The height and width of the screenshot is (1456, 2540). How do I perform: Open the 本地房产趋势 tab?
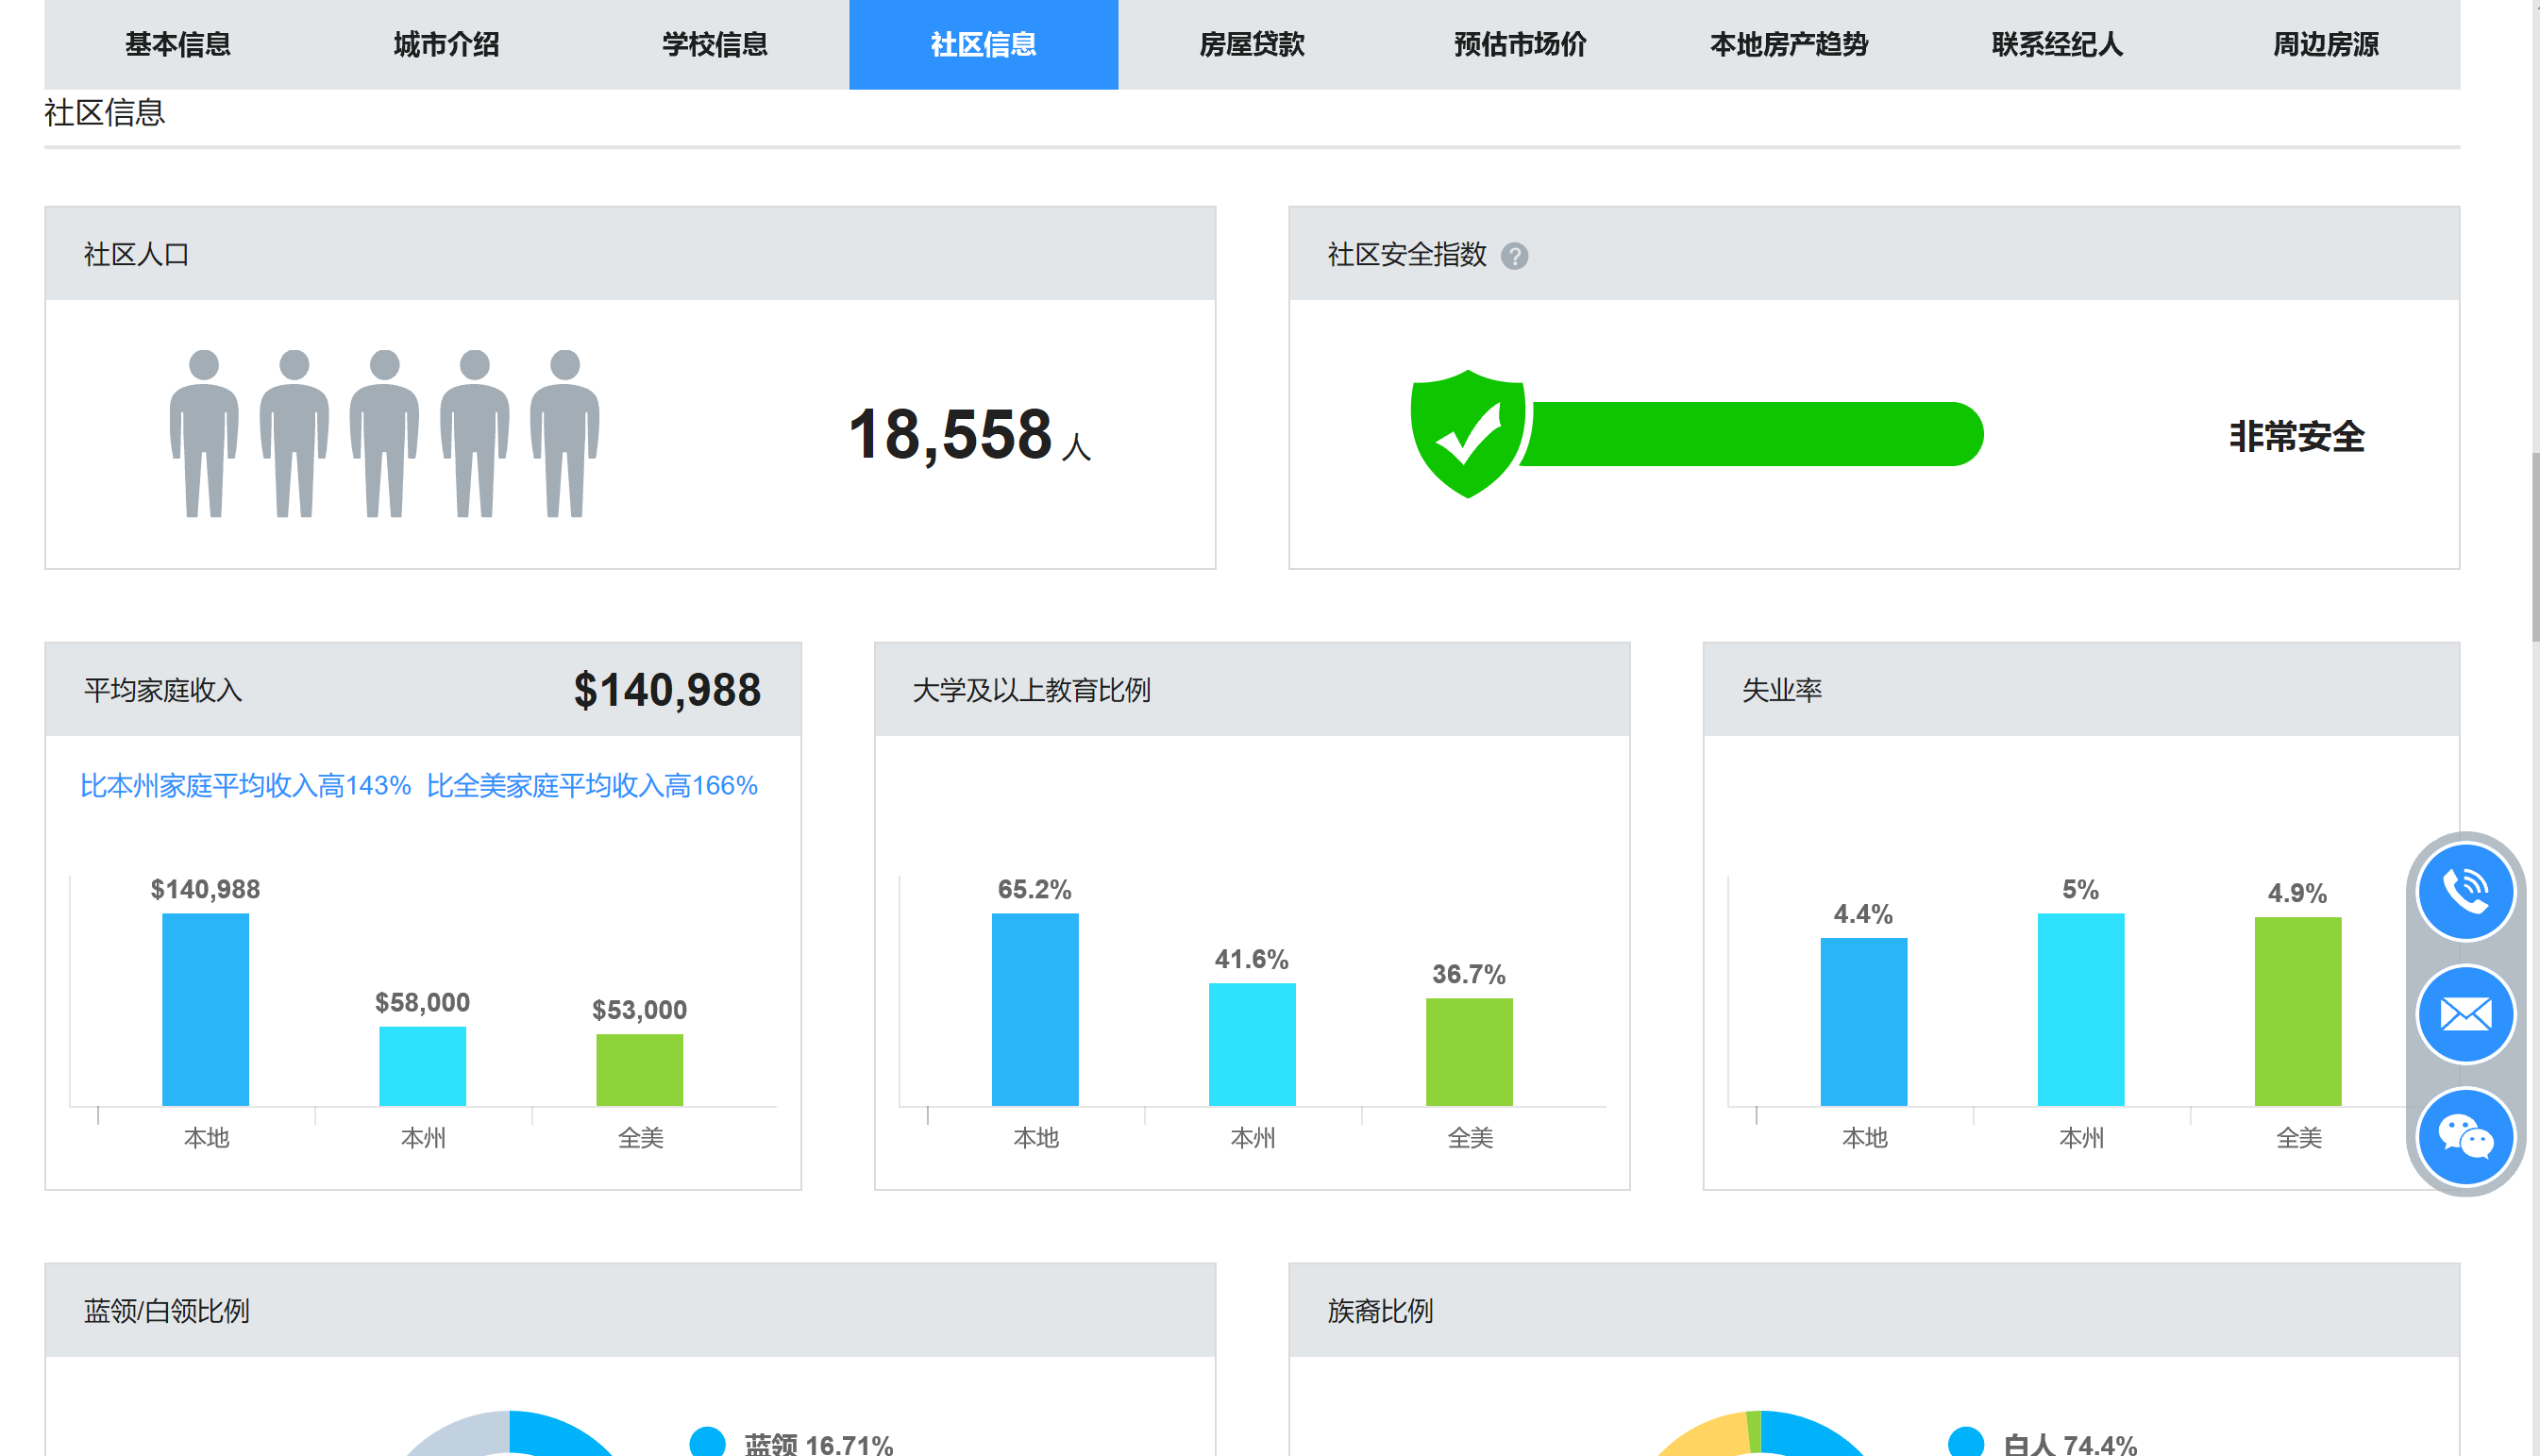click(1789, 44)
